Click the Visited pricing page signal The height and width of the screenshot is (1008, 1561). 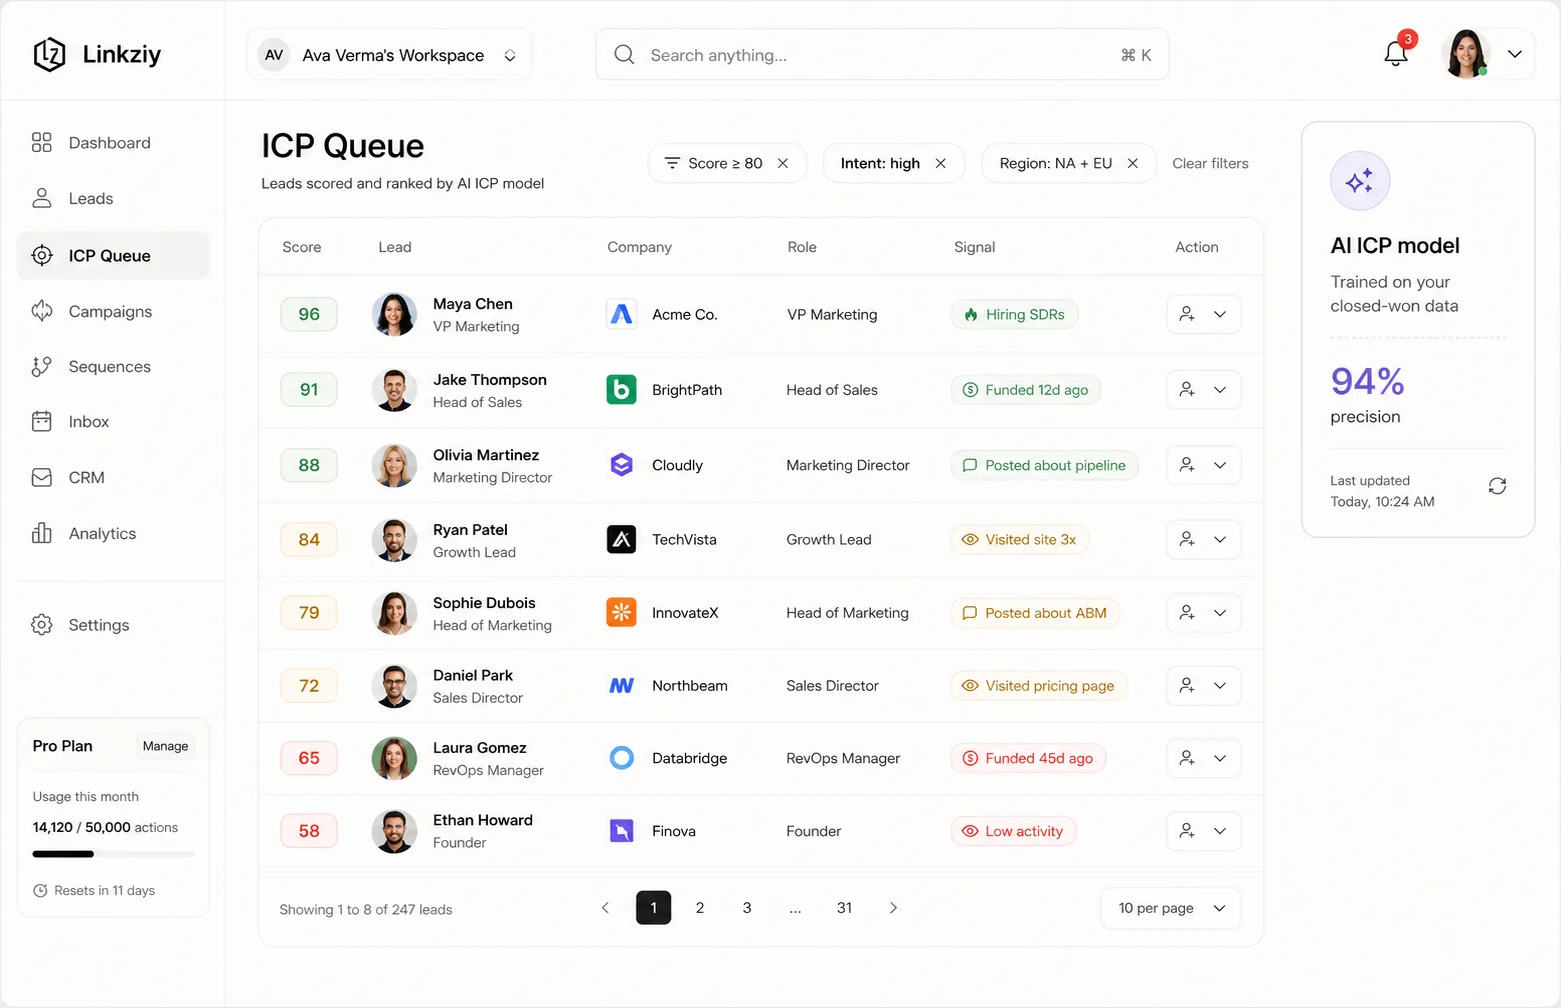(x=1038, y=686)
